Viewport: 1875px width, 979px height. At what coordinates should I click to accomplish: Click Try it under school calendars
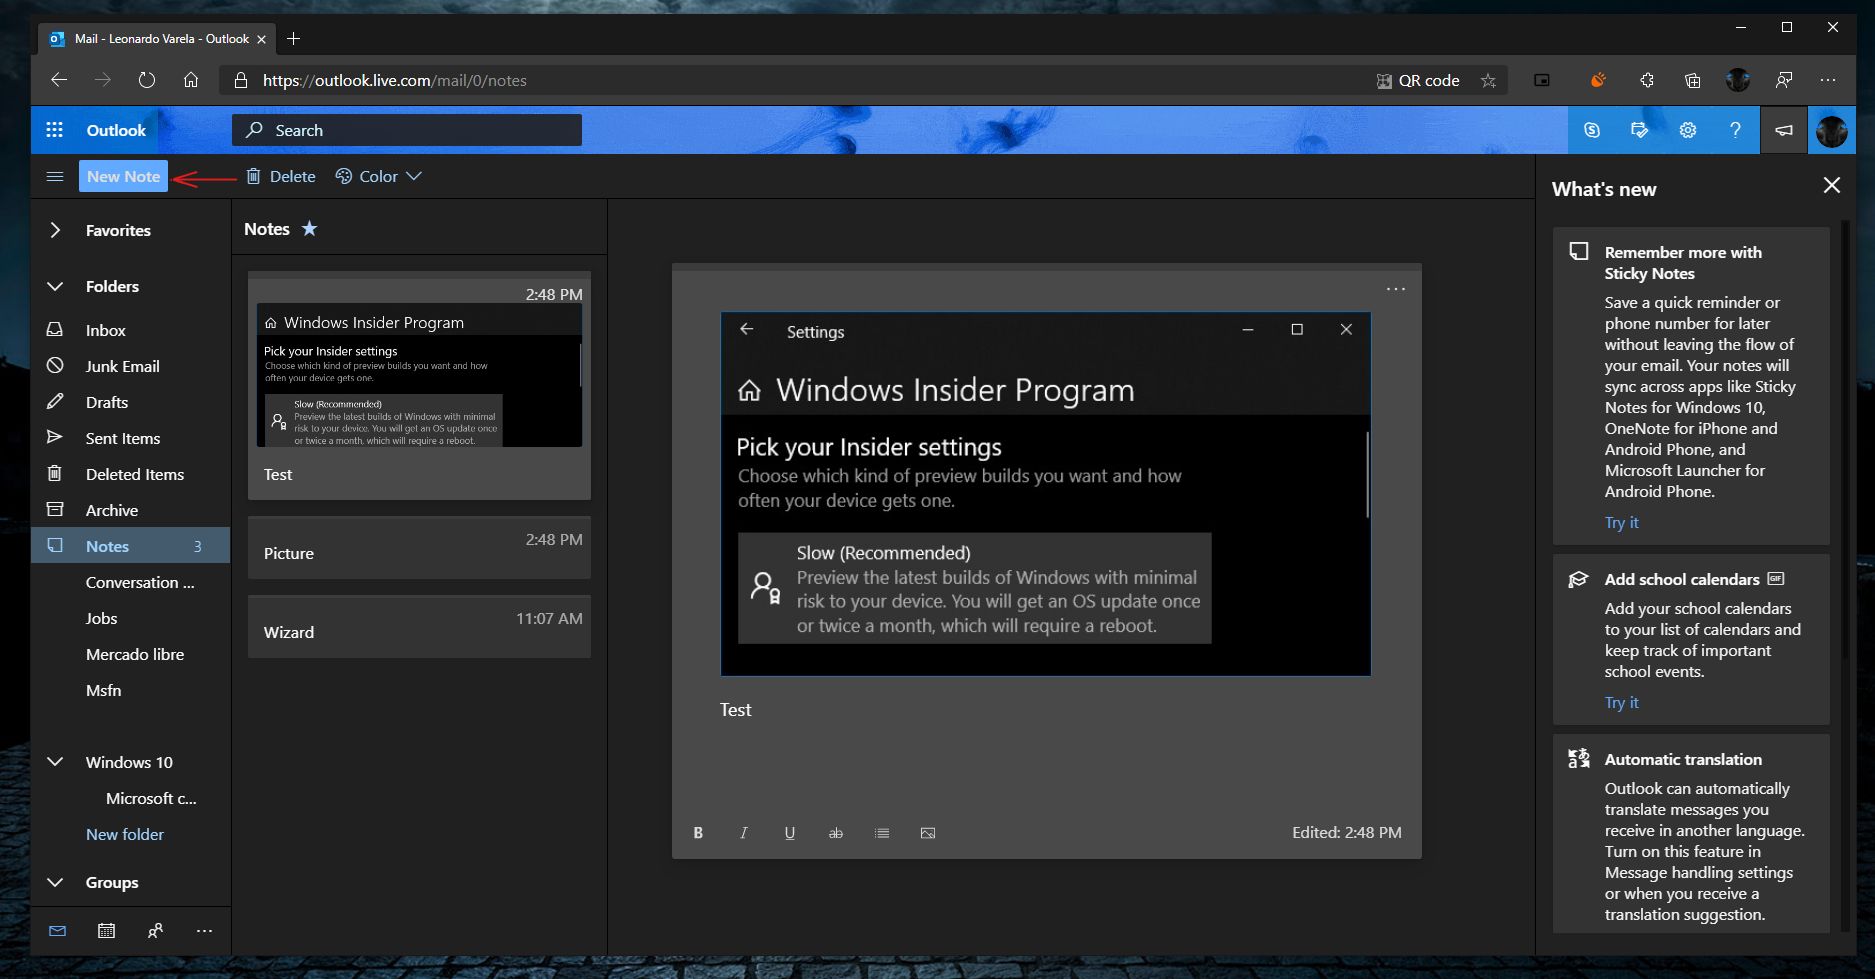(x=1621, y=702)
